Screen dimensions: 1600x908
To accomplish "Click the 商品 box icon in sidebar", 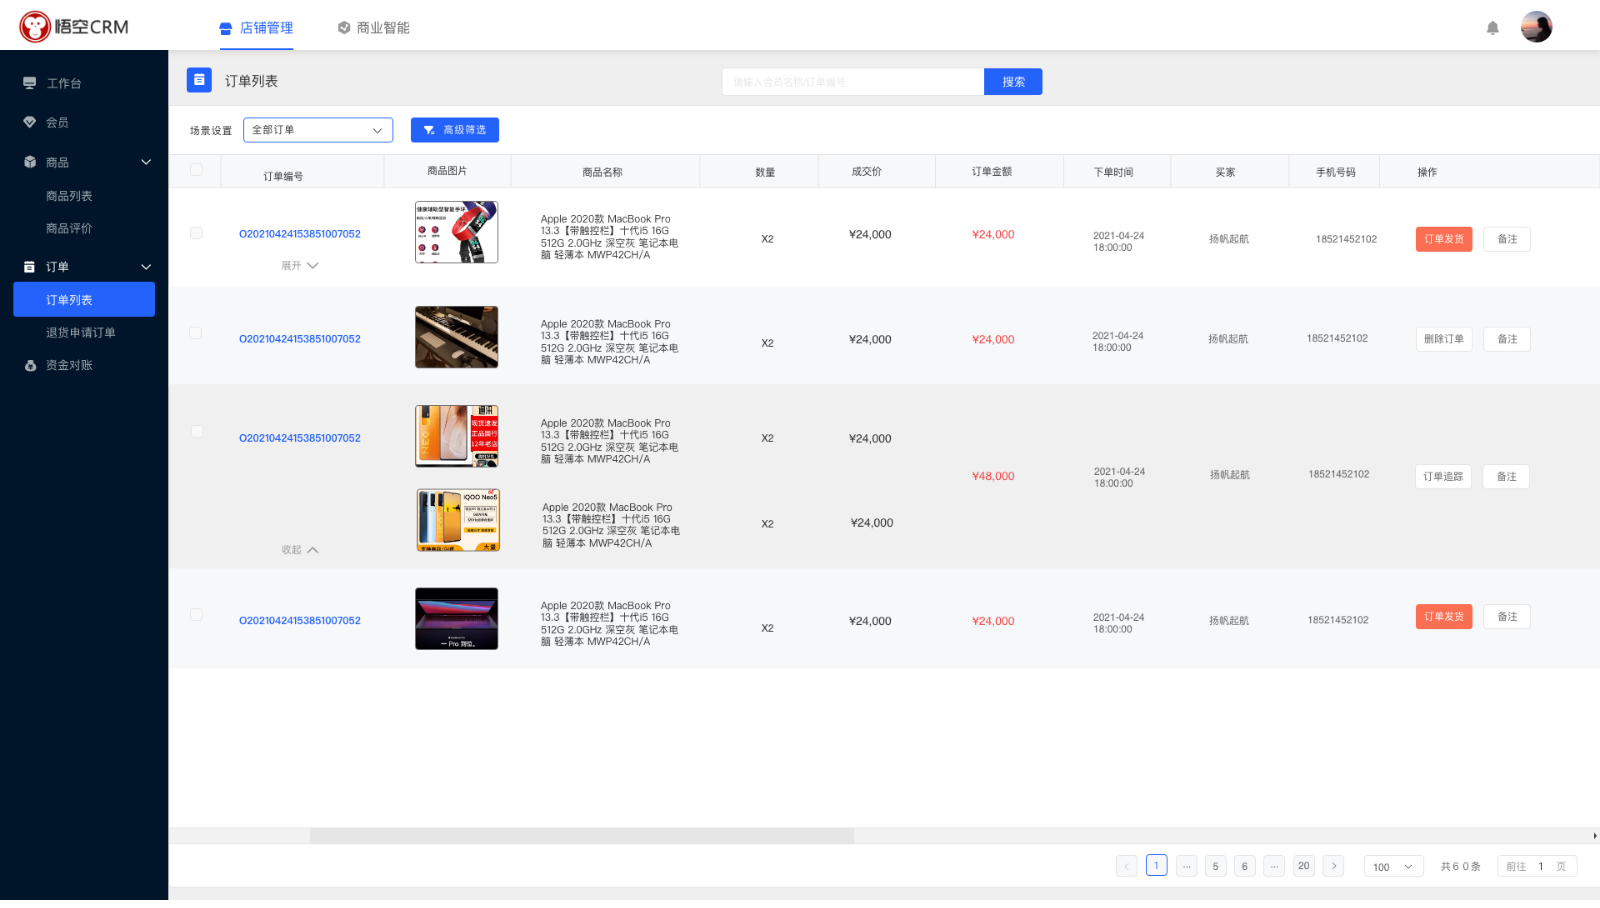I will tap(30, 162).
